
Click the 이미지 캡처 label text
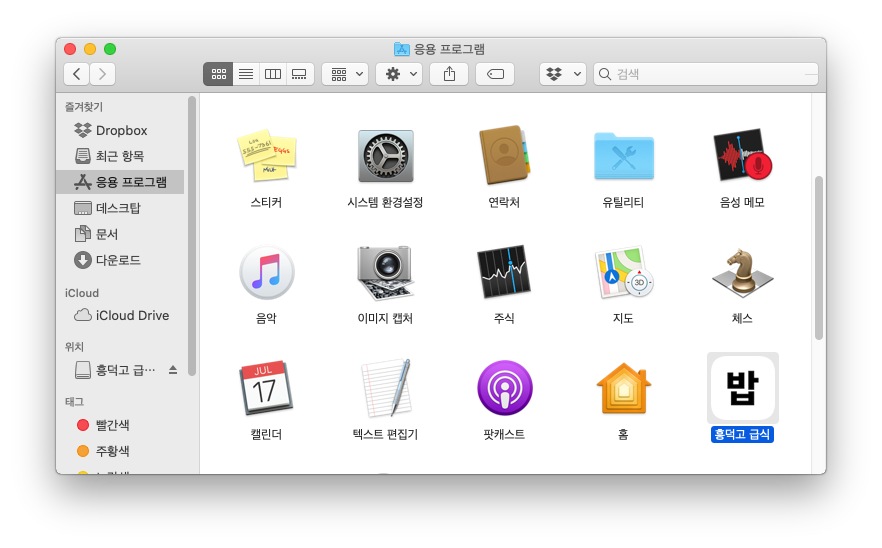[x=385, y=318]
